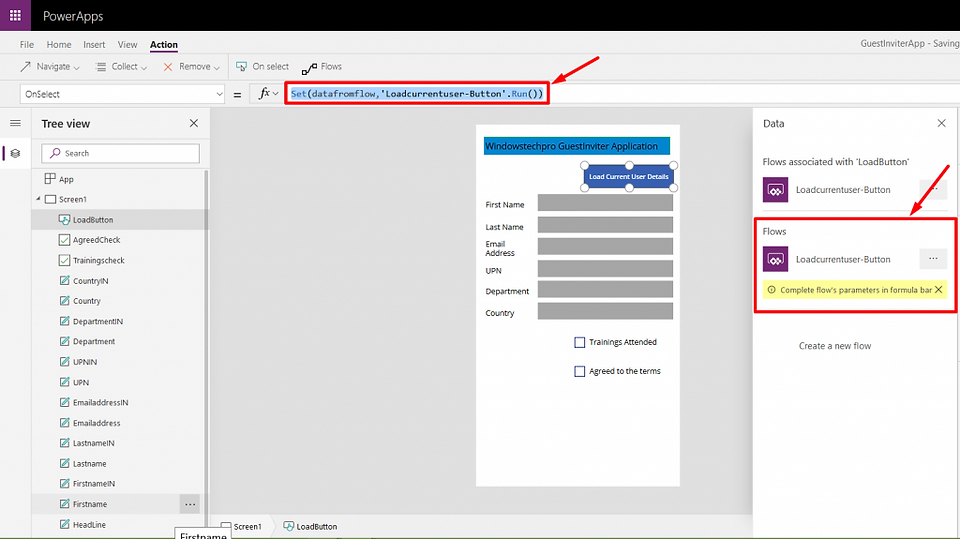Open the Insert tab
960x539 pixels.
pyautogui.click(x=94, y=45)
